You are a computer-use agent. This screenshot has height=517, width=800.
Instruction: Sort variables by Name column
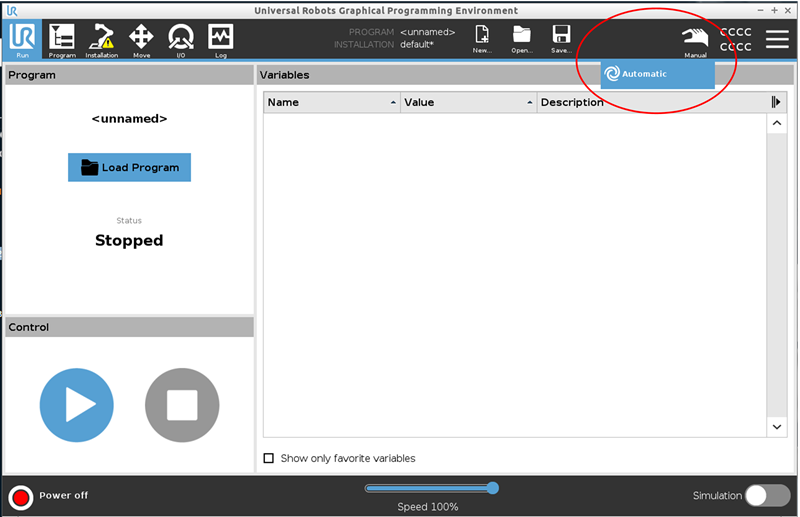click(332, 103)
